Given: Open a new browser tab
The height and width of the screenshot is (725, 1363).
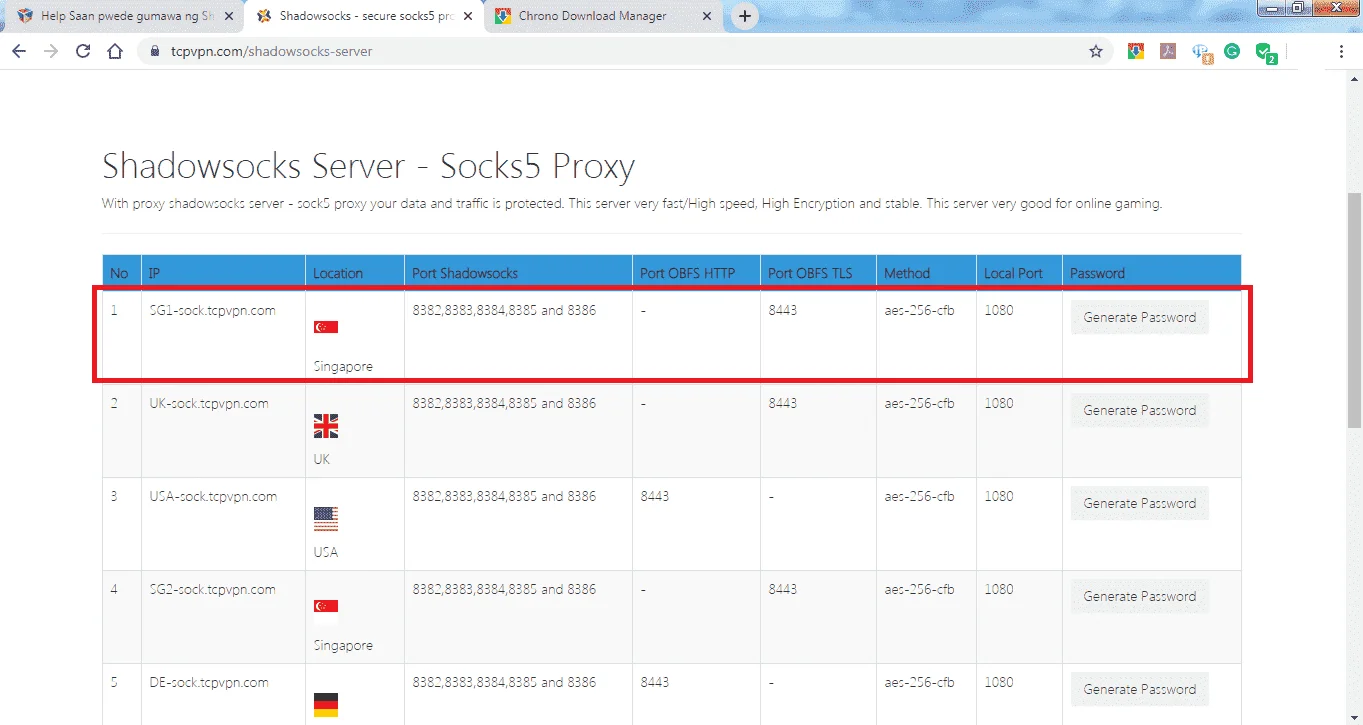Looking at the screenshot, I should point(744,16).
